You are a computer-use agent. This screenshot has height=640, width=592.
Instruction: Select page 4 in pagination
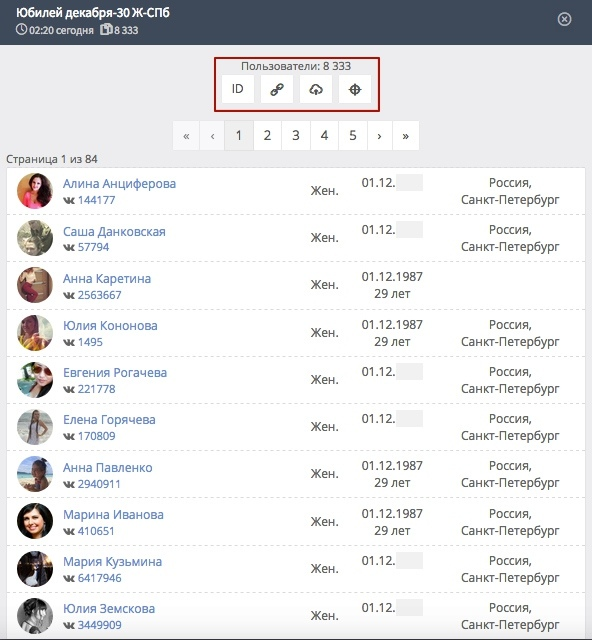click(x=324, y=136)
